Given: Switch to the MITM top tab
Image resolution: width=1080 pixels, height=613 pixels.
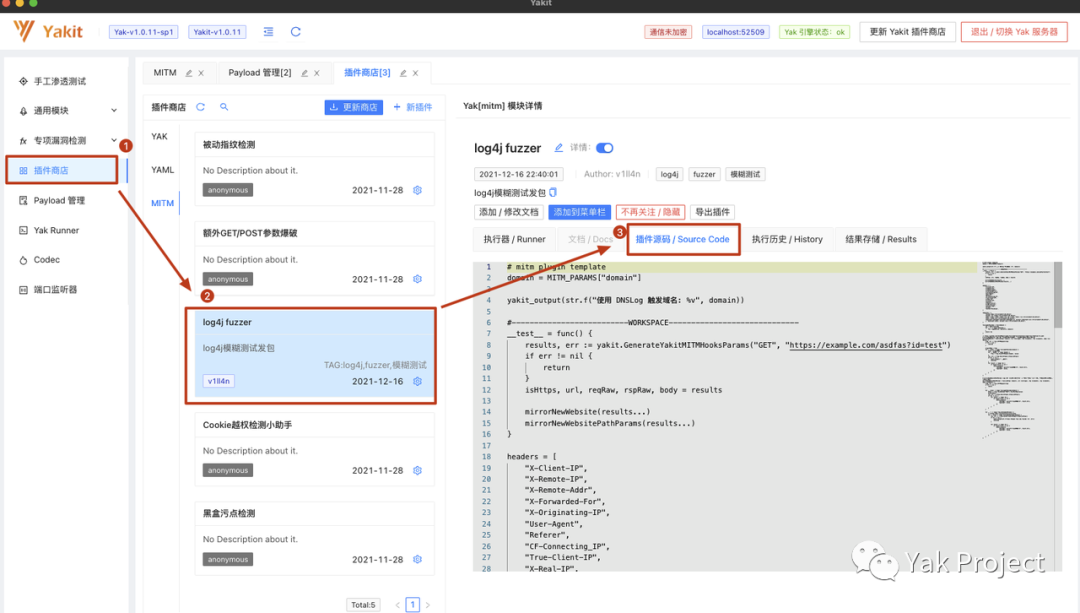Looking at the screenshot, I should (165, 72).
